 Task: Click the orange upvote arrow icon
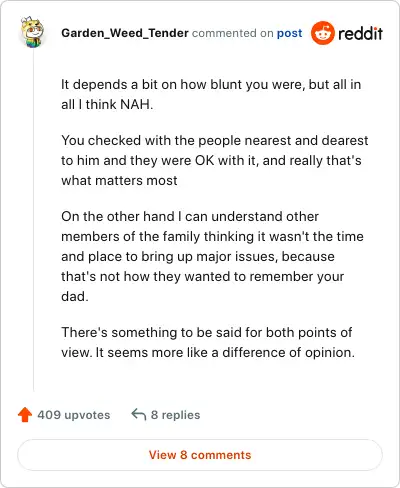pos(25,415)
